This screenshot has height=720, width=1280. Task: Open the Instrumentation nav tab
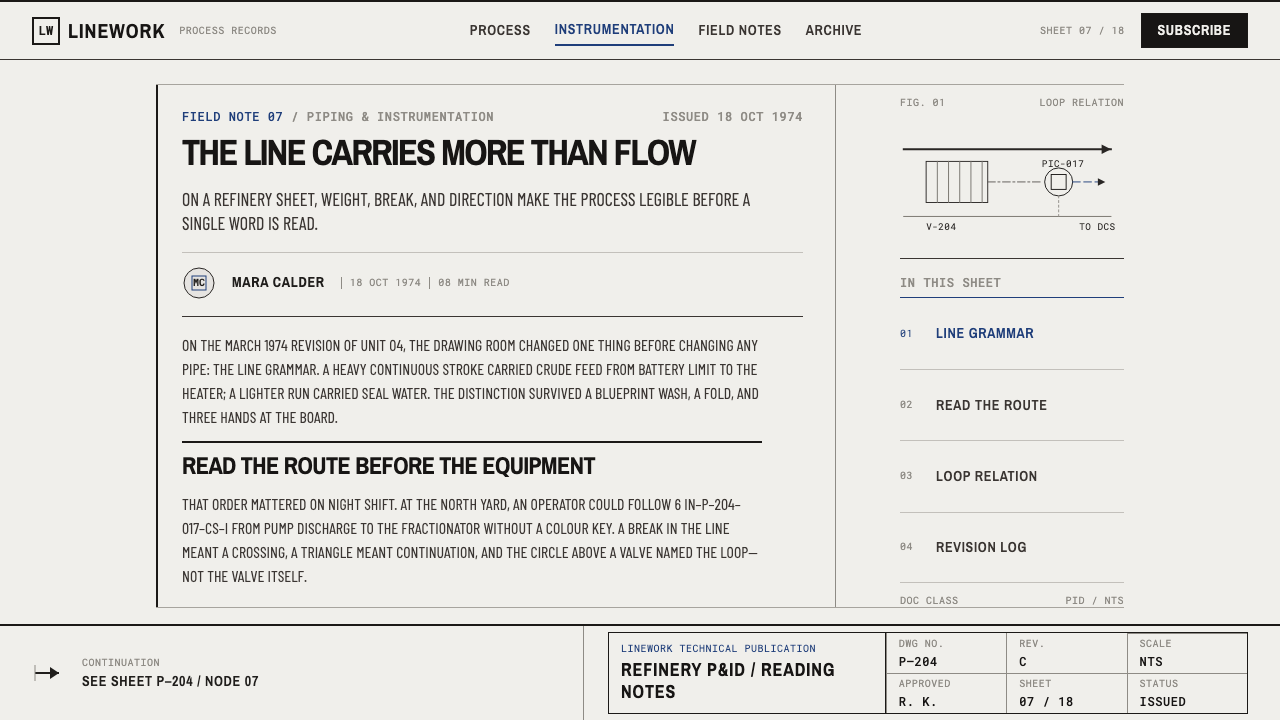(614, 30)
